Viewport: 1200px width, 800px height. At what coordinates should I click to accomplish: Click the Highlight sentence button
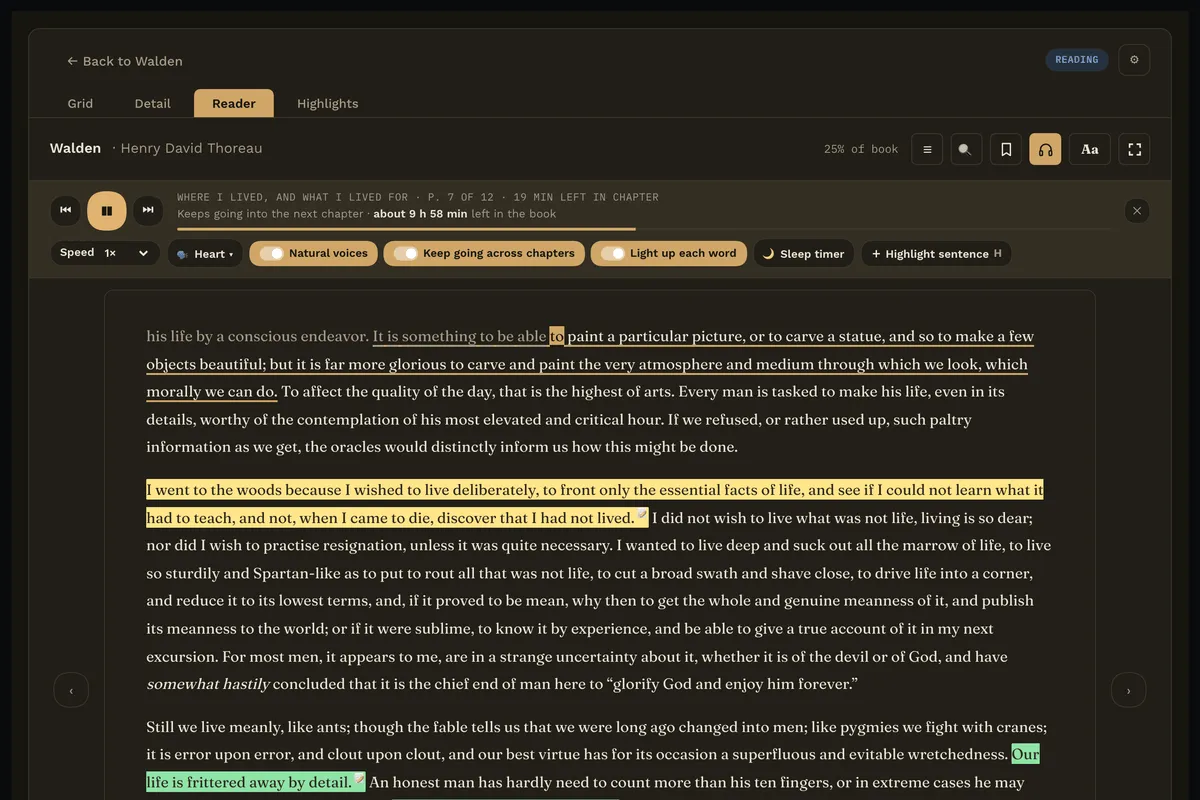936,254
